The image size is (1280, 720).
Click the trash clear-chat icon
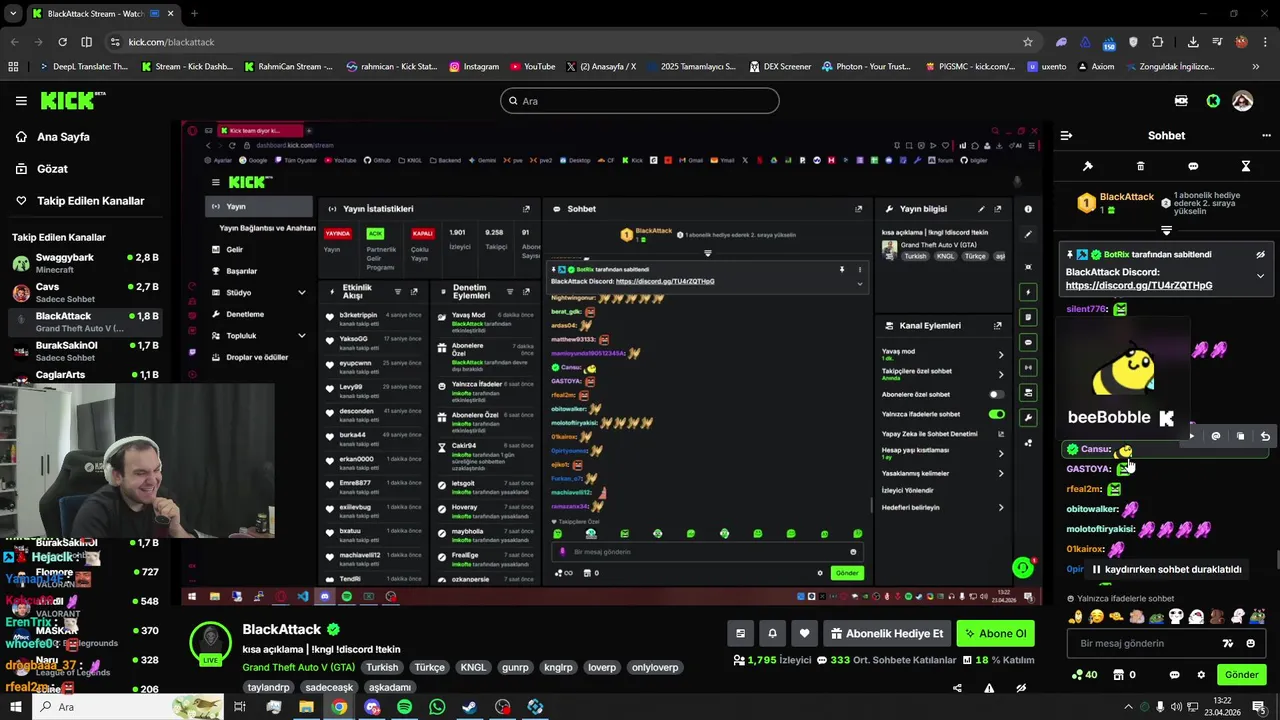point(1140,166)
